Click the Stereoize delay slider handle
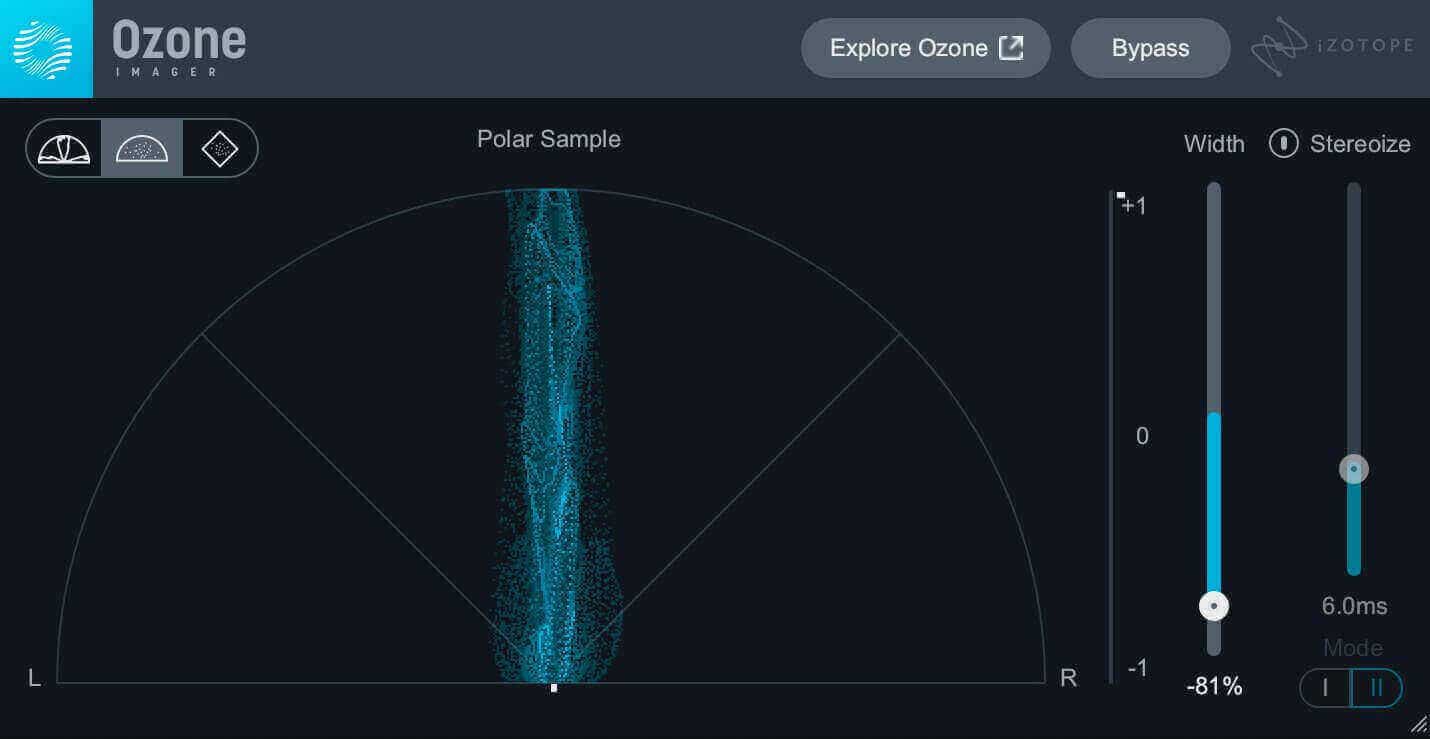The width and height of the screenshot is (1430, 739). pyautogui.click(x=1354, y=469)
